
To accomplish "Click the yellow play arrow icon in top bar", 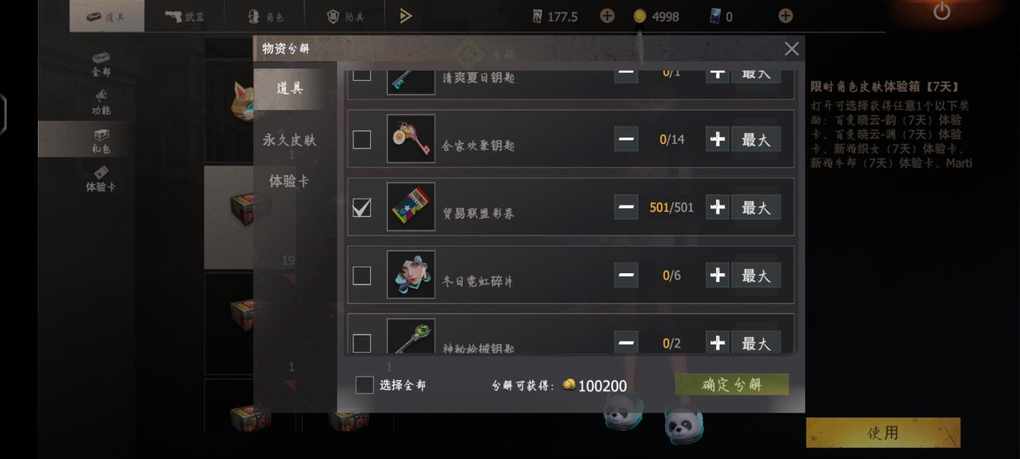I will tap(405, 16).
